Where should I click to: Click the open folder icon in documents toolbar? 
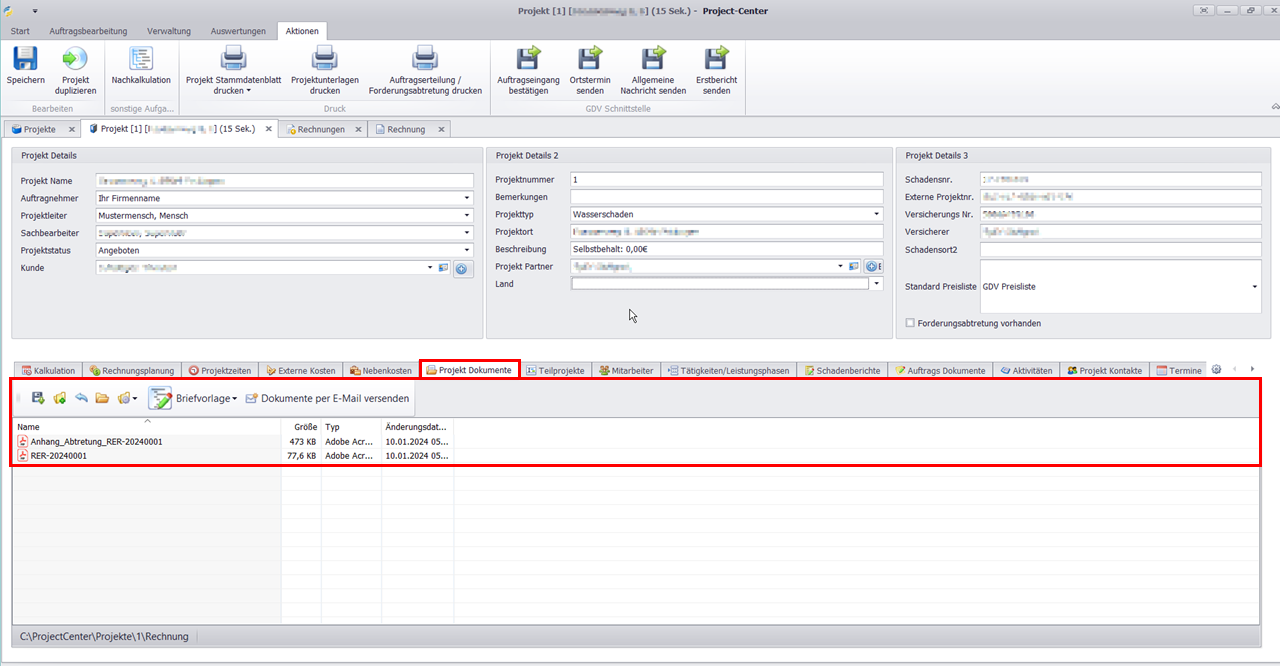tap(102, 398)
